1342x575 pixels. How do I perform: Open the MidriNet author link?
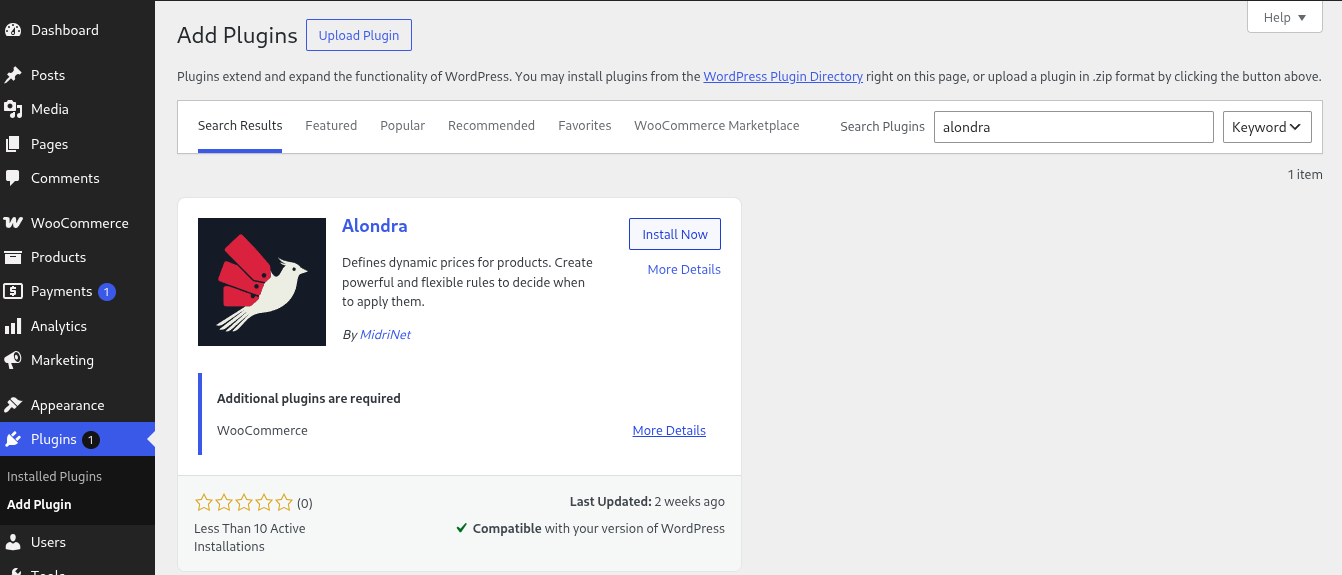[x=385, y=335]
